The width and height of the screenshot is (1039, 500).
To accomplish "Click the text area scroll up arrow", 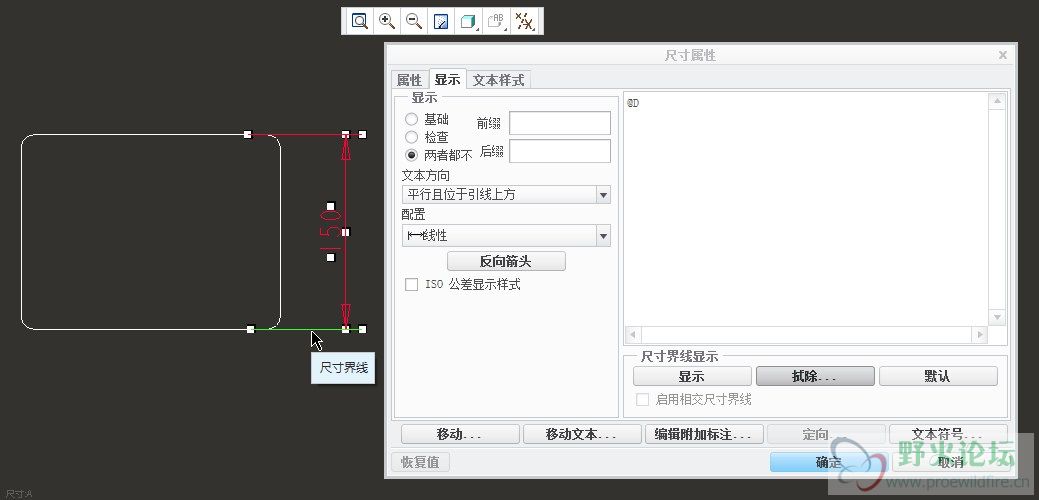I will click(997, 101).
